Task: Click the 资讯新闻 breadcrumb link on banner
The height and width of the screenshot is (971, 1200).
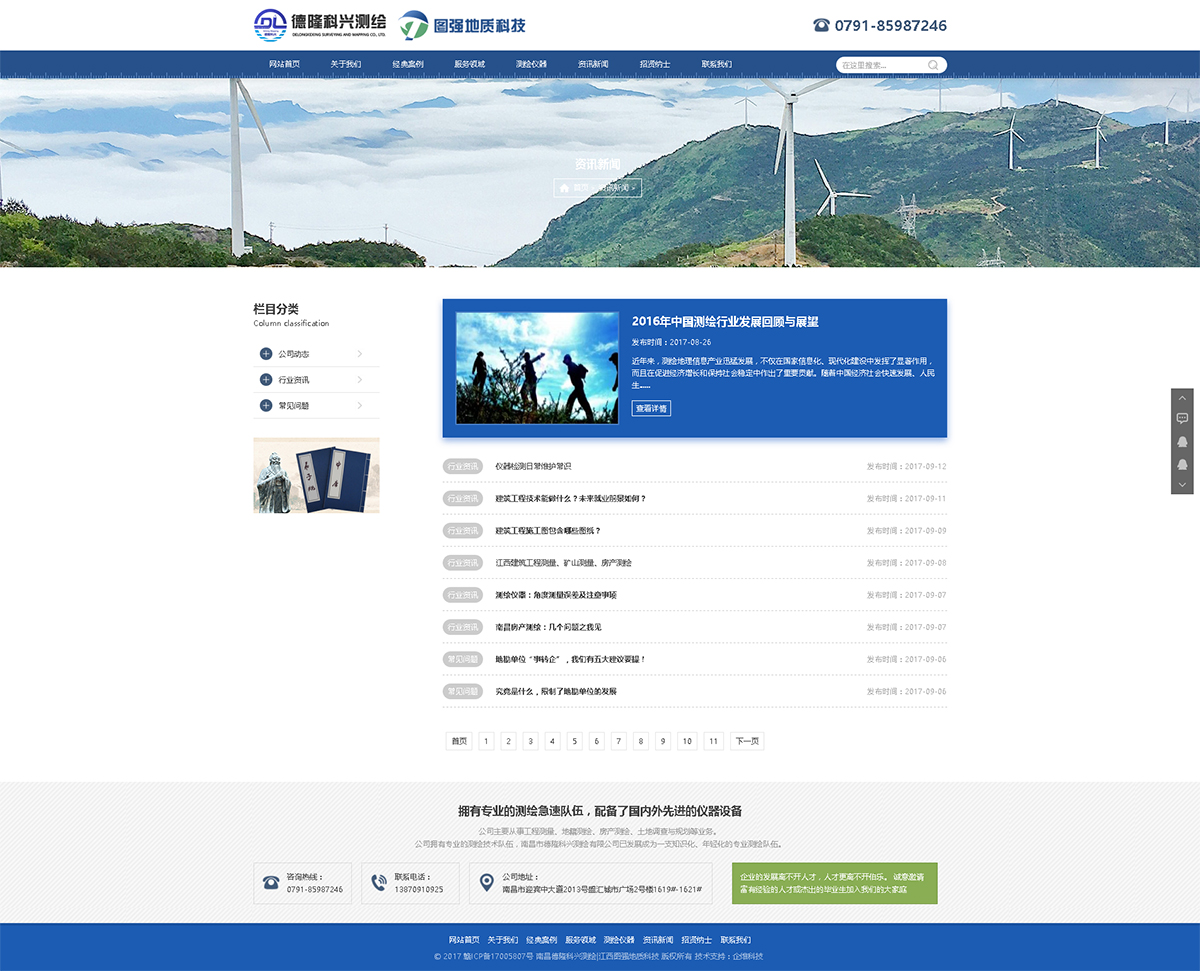Action: pyautogui.click(x=614, y=188)
